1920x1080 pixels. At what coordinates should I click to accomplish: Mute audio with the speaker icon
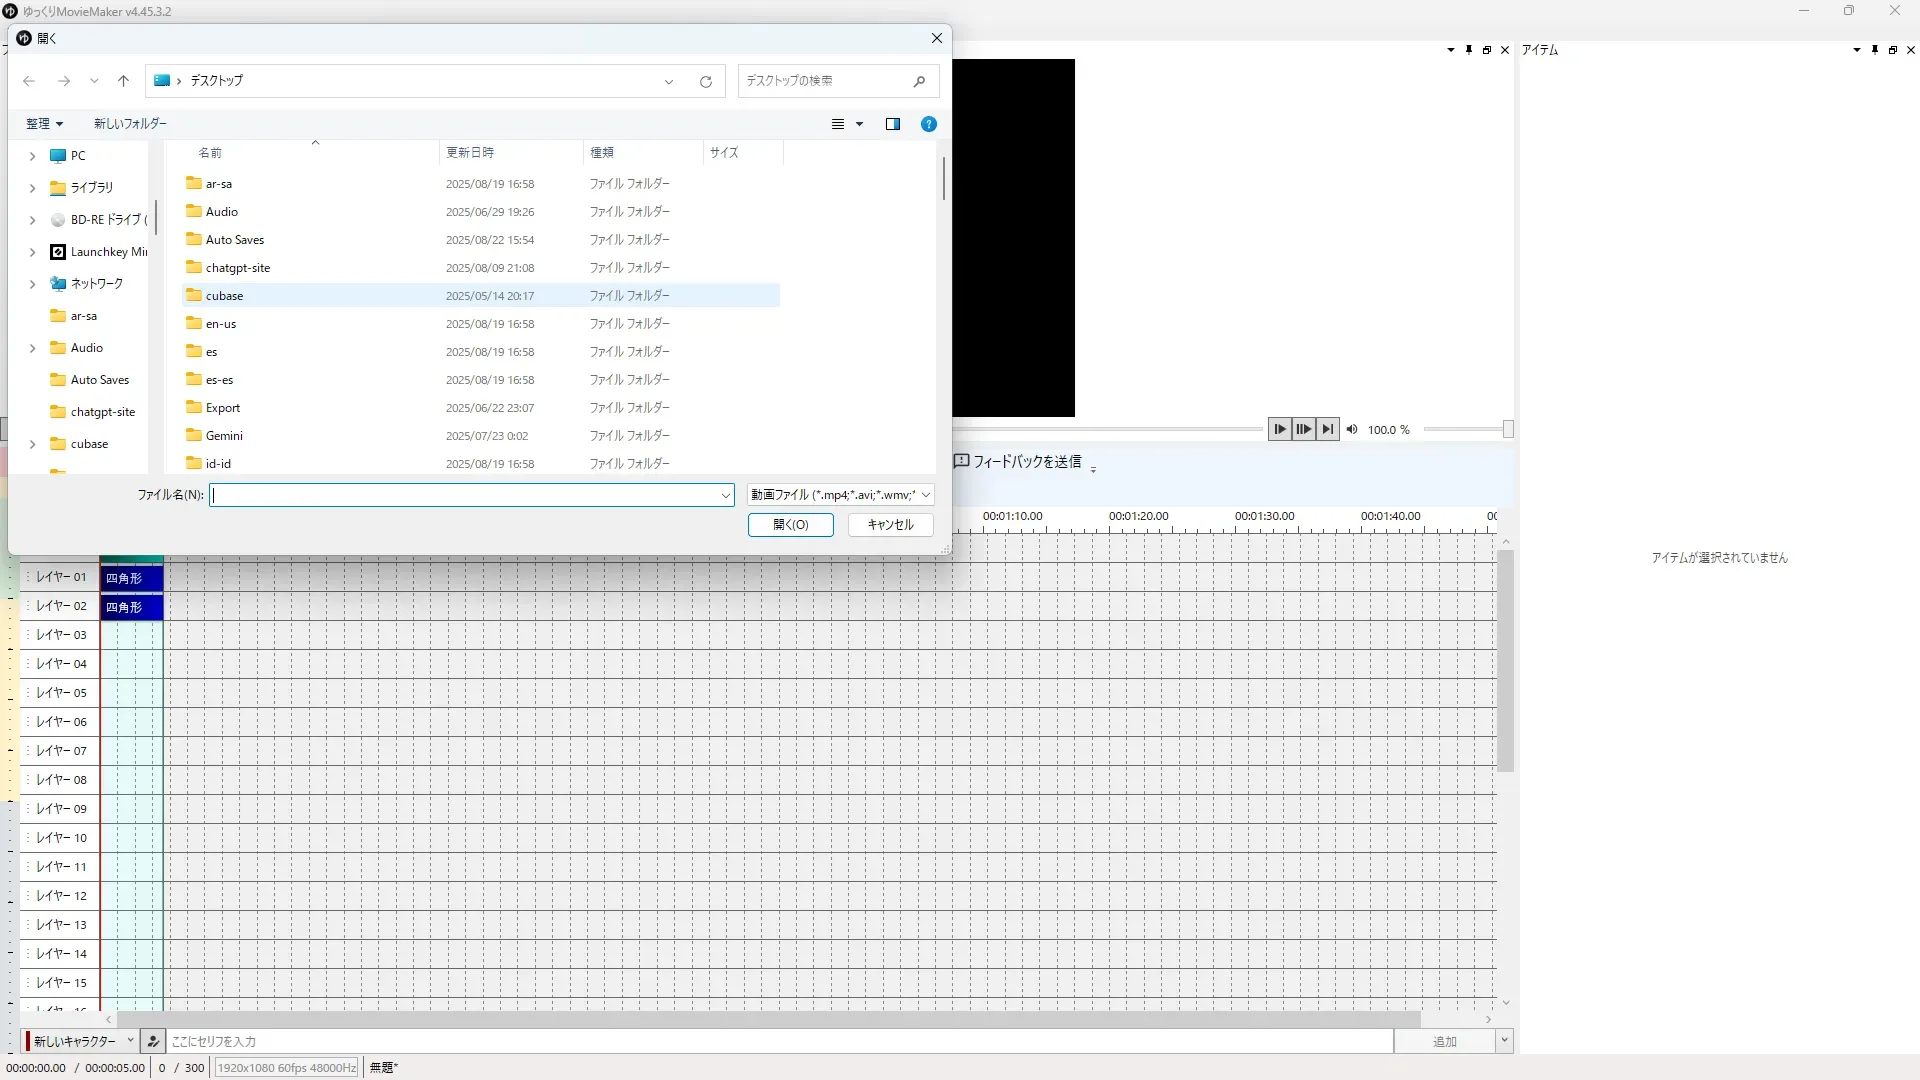pos(1352,429)
